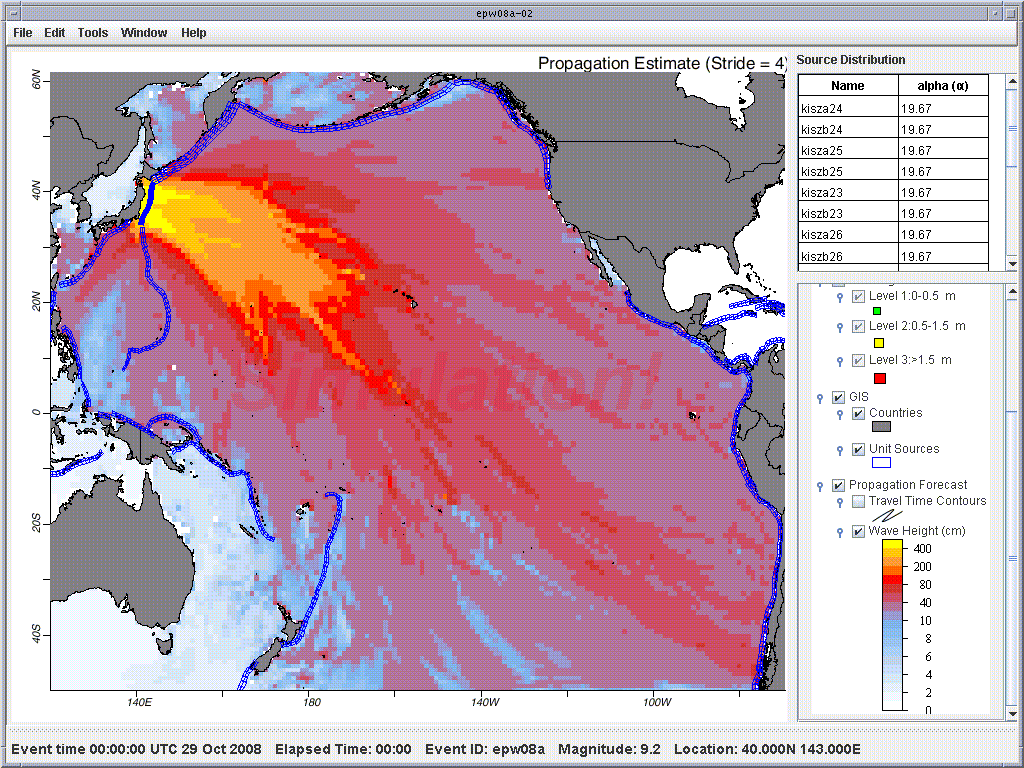Select the kisza25 row in source table
The height and width of the screenshot is (768, 1024).
pos(847,151)
